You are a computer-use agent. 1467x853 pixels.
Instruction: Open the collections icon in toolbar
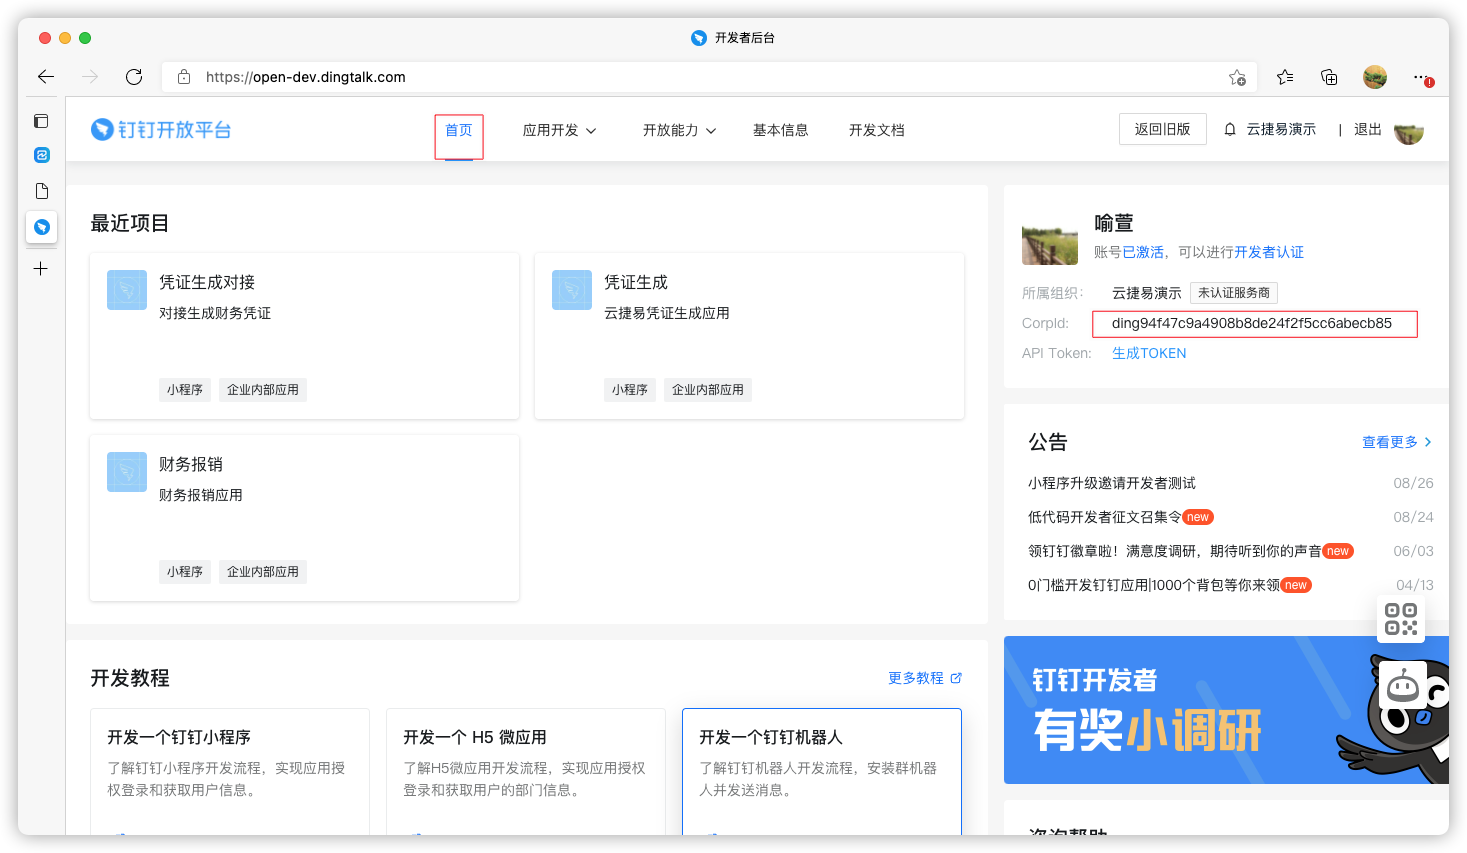pos(1329,77)
